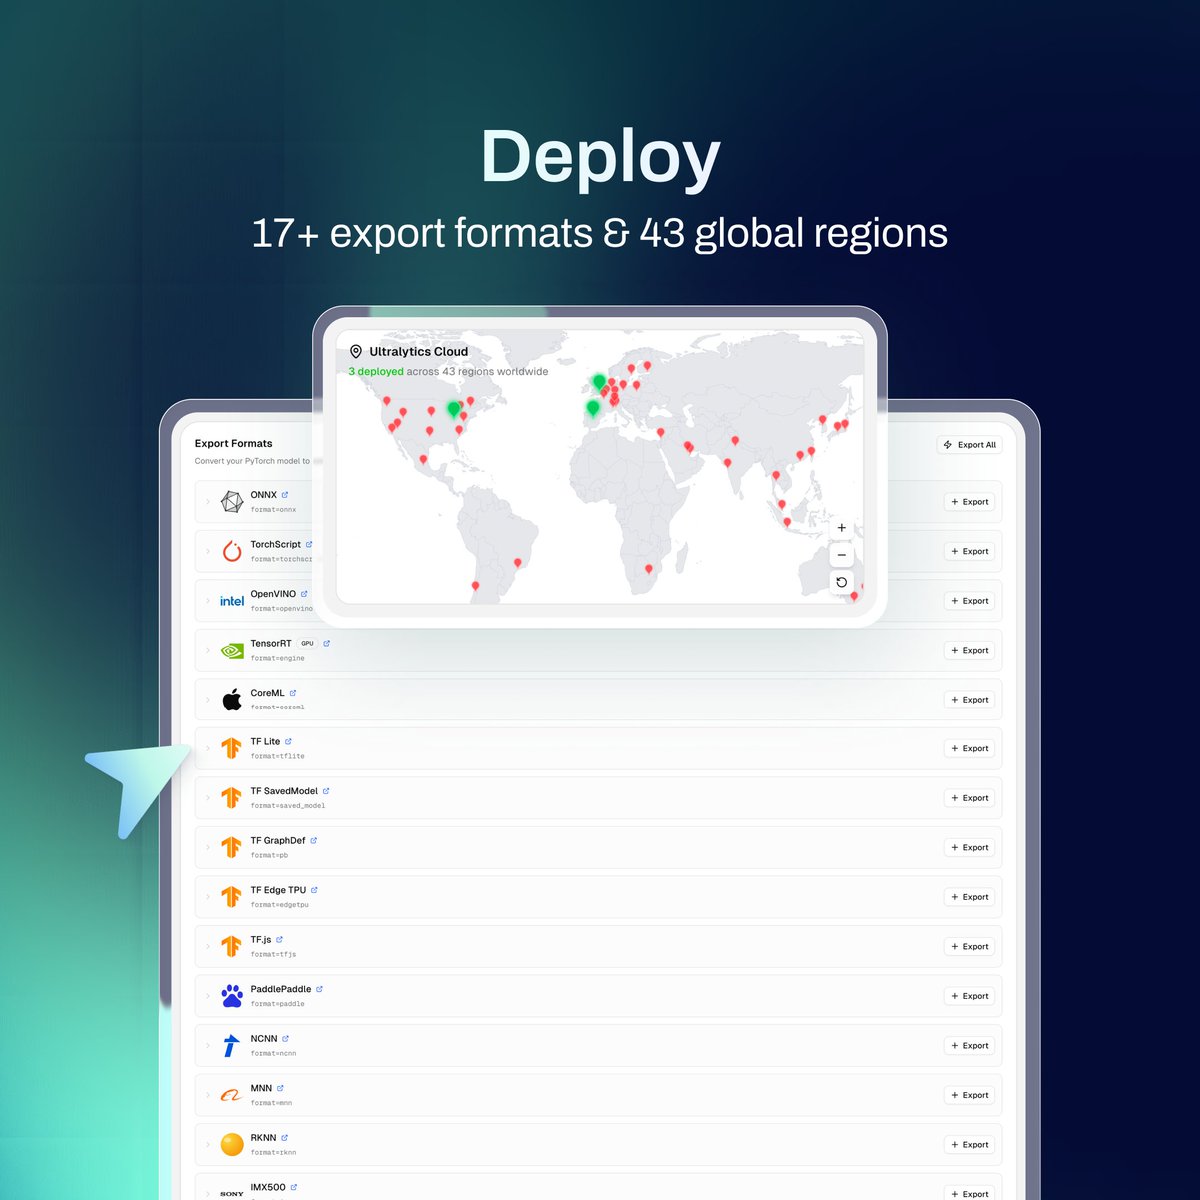The image size is (1200, 1200).
Task: Click the "3 deployed" status text
Action: 376,371
